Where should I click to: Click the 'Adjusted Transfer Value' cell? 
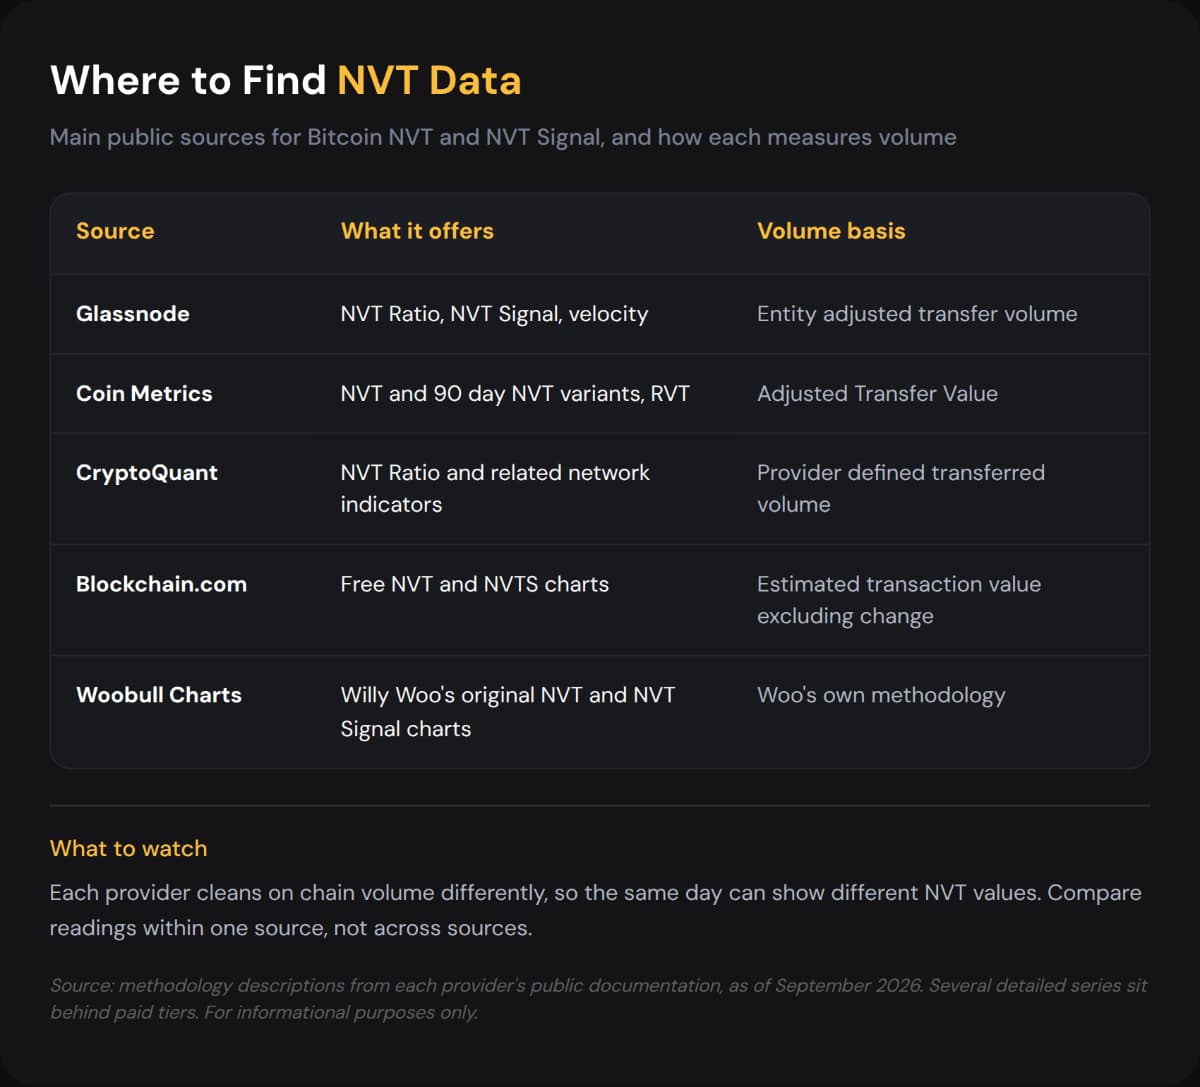(x=877, y=394)
